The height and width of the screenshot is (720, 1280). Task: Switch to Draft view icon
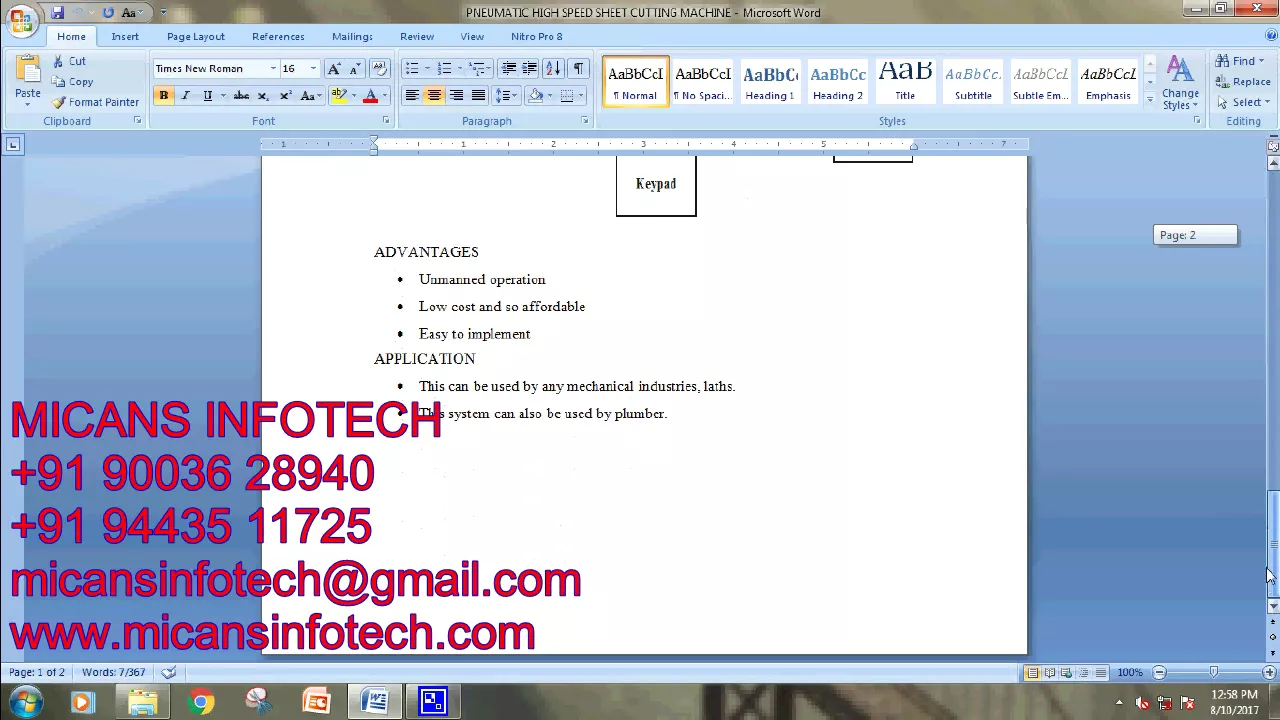[x=1100, y=673]
